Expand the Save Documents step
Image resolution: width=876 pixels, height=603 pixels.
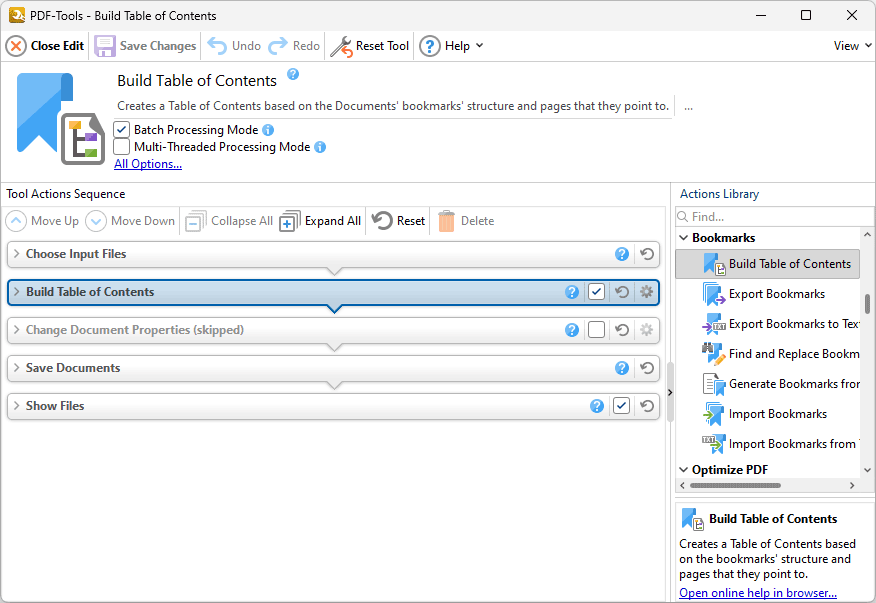tap(16, 368)
